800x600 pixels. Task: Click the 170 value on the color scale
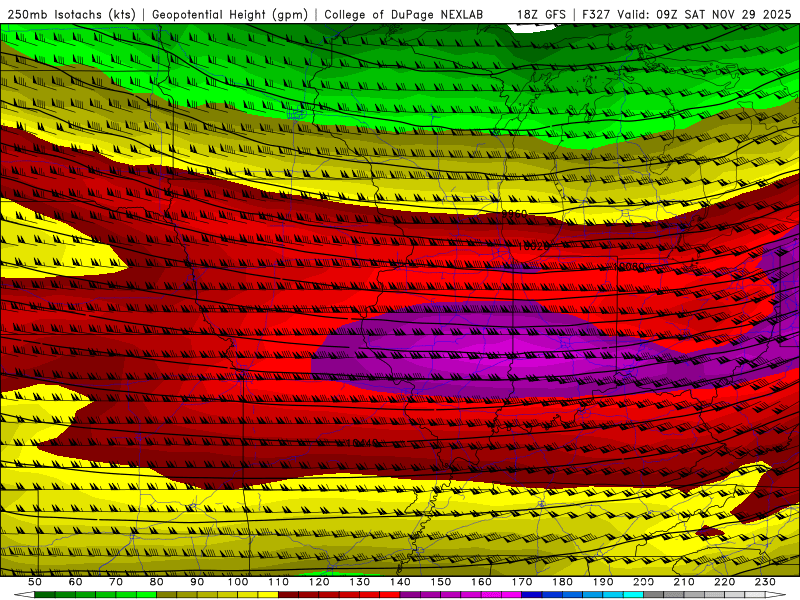tap(522, 582)
